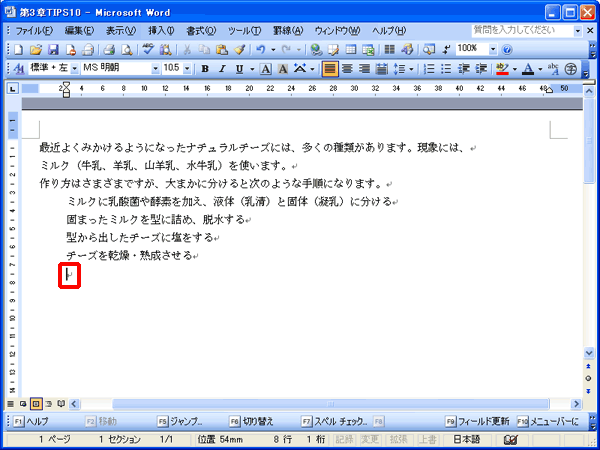Open Styles and Formatting pane
Image resolution: width=600 pixels, height=450 pixels.
(18, 69)
